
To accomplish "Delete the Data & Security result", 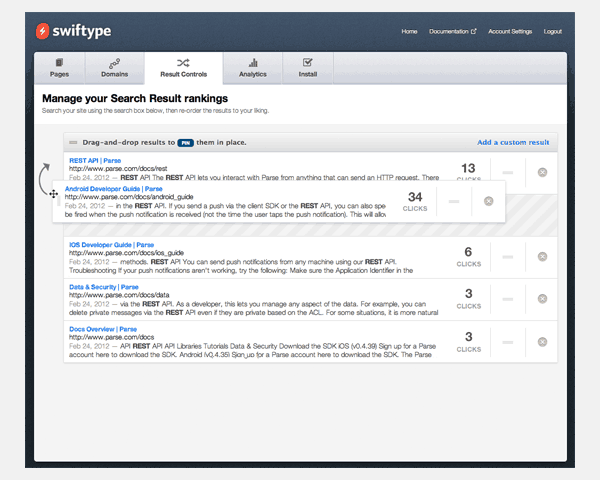I will point(542,299).
